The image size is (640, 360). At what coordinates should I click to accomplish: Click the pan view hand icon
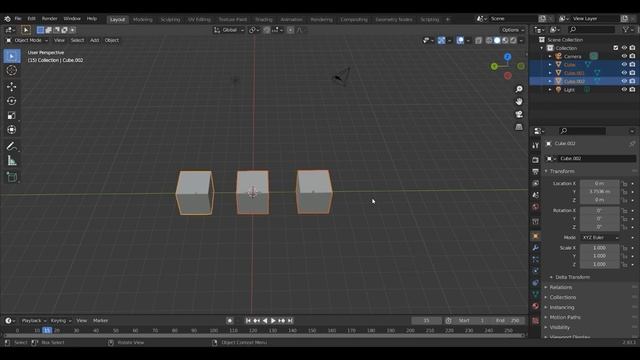pyautogui.click(x=519, y=102)
